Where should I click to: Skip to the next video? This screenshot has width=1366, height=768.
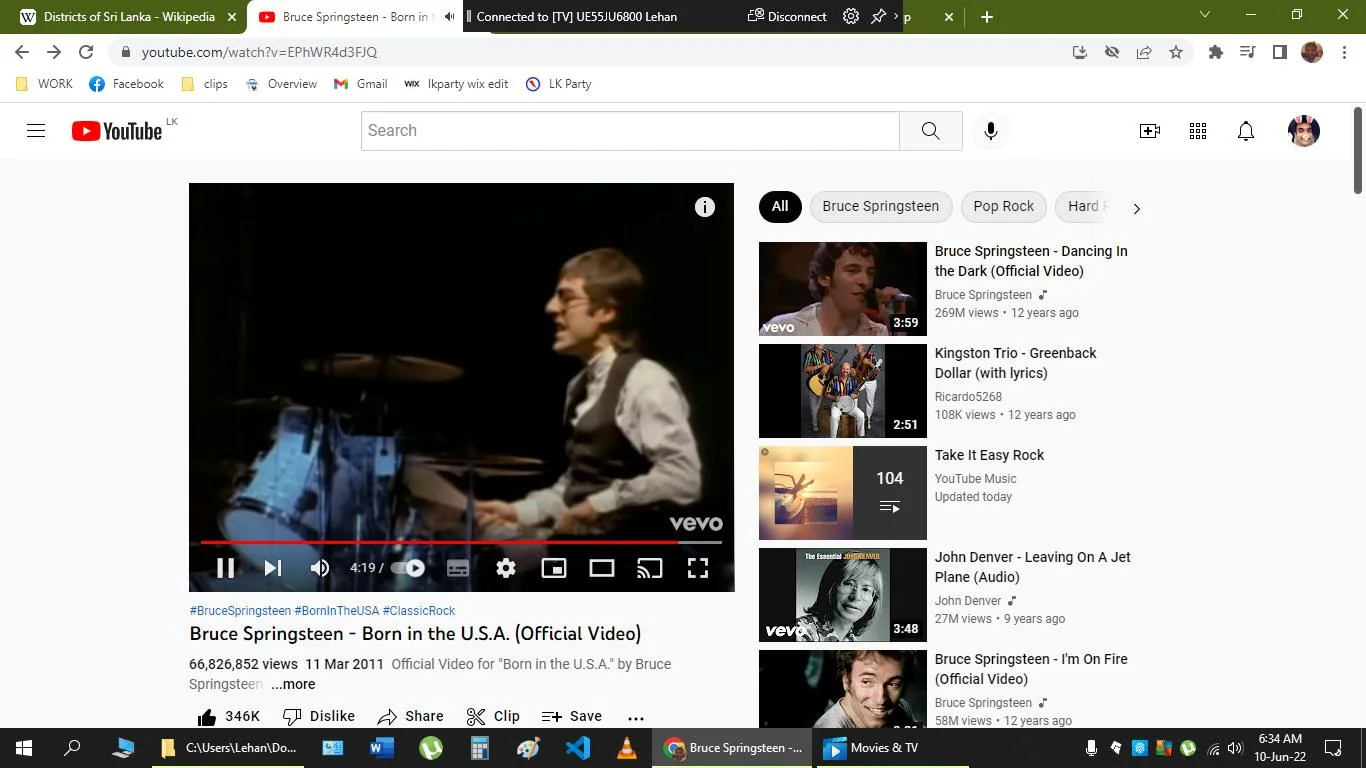272,568
